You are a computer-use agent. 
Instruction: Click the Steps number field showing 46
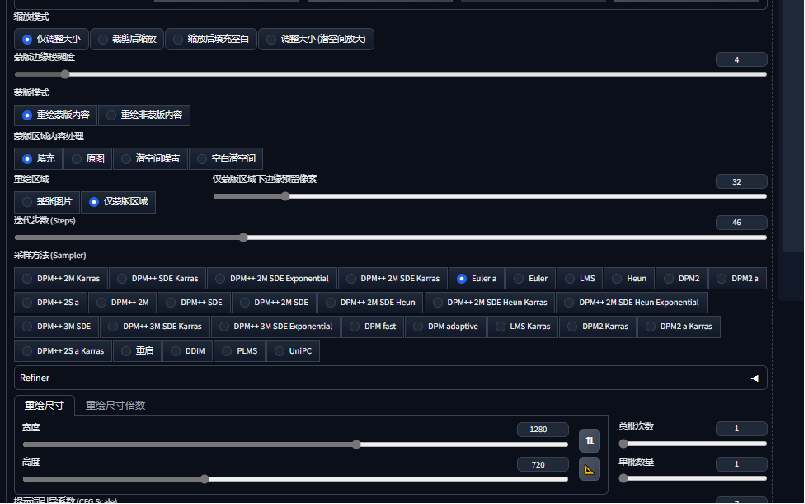click(x=741, y=222)
